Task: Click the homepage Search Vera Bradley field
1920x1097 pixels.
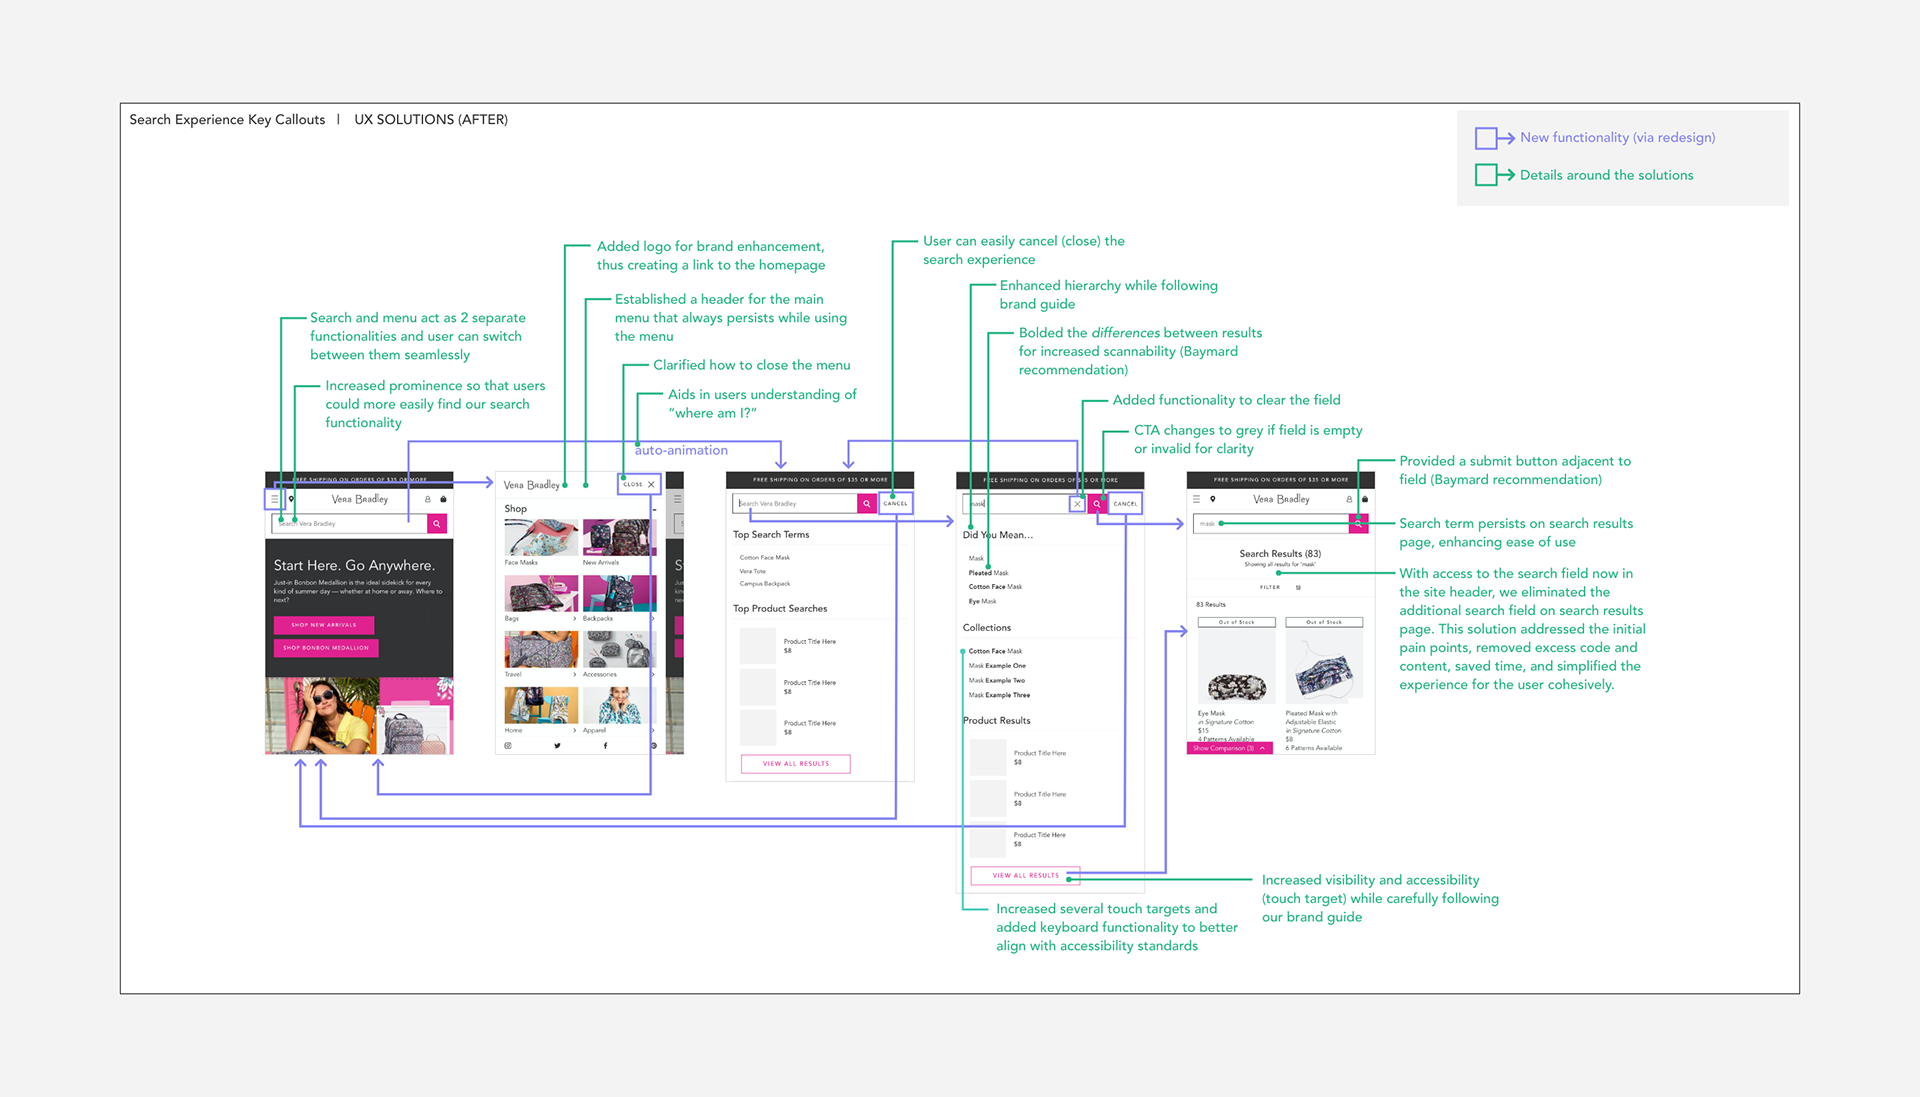Action: point(350,523)
